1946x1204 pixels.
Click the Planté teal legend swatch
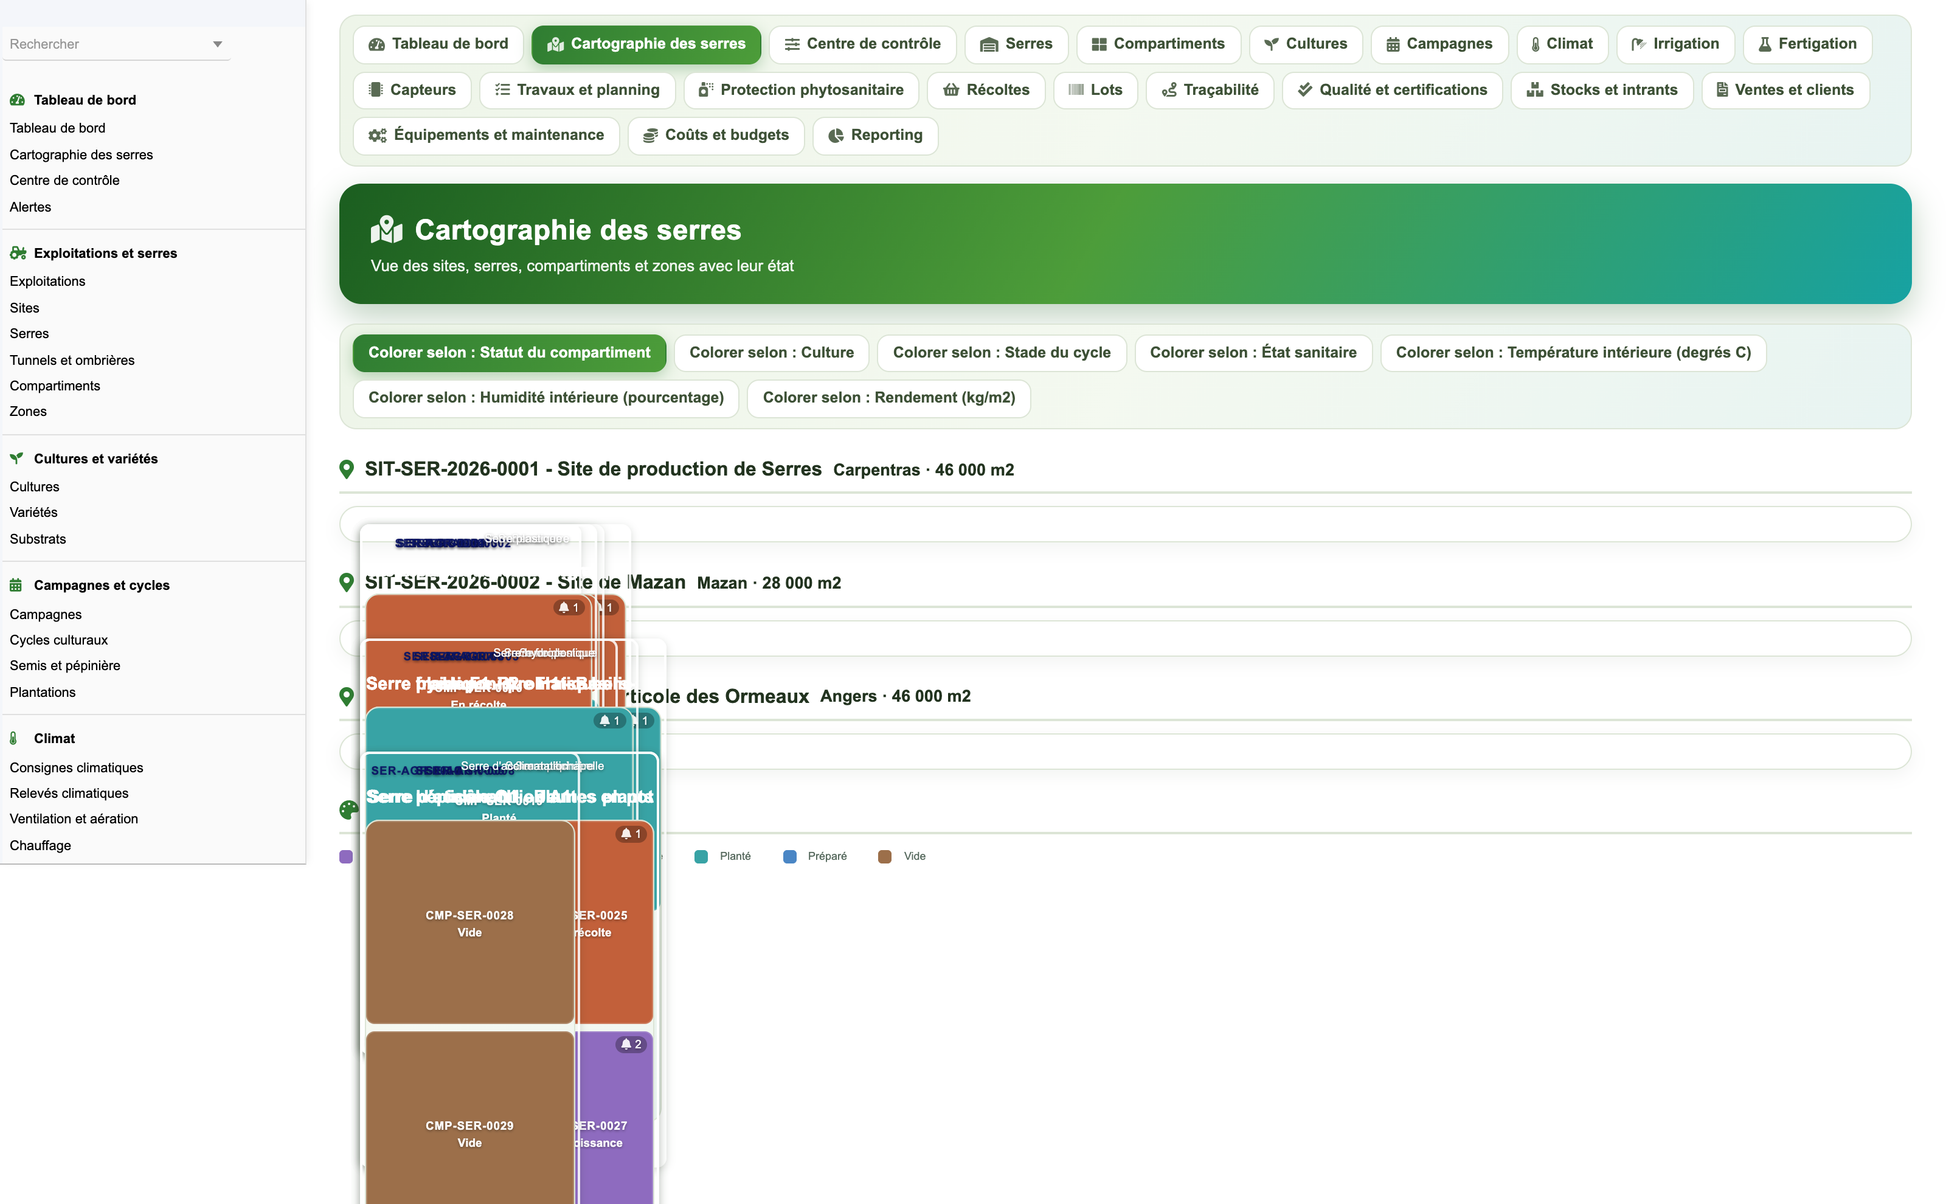701,857
